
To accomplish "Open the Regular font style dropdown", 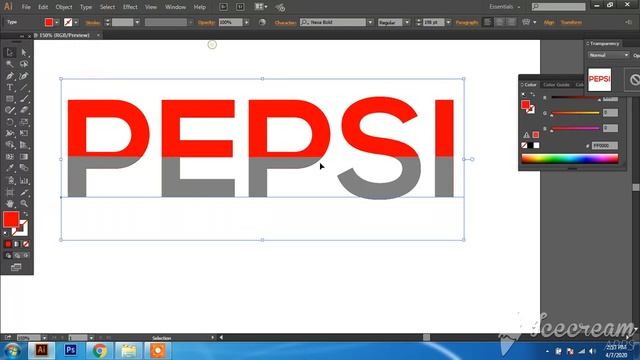I will pyautogui.click(x=407, y=22).
